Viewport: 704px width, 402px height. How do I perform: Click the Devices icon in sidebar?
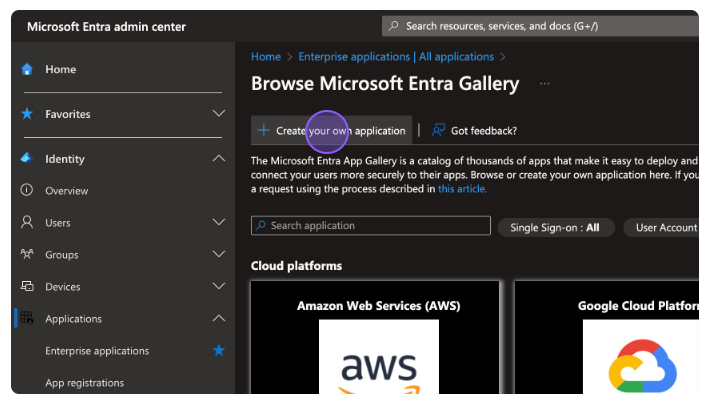pyautogui.click(x=27, y=286)
